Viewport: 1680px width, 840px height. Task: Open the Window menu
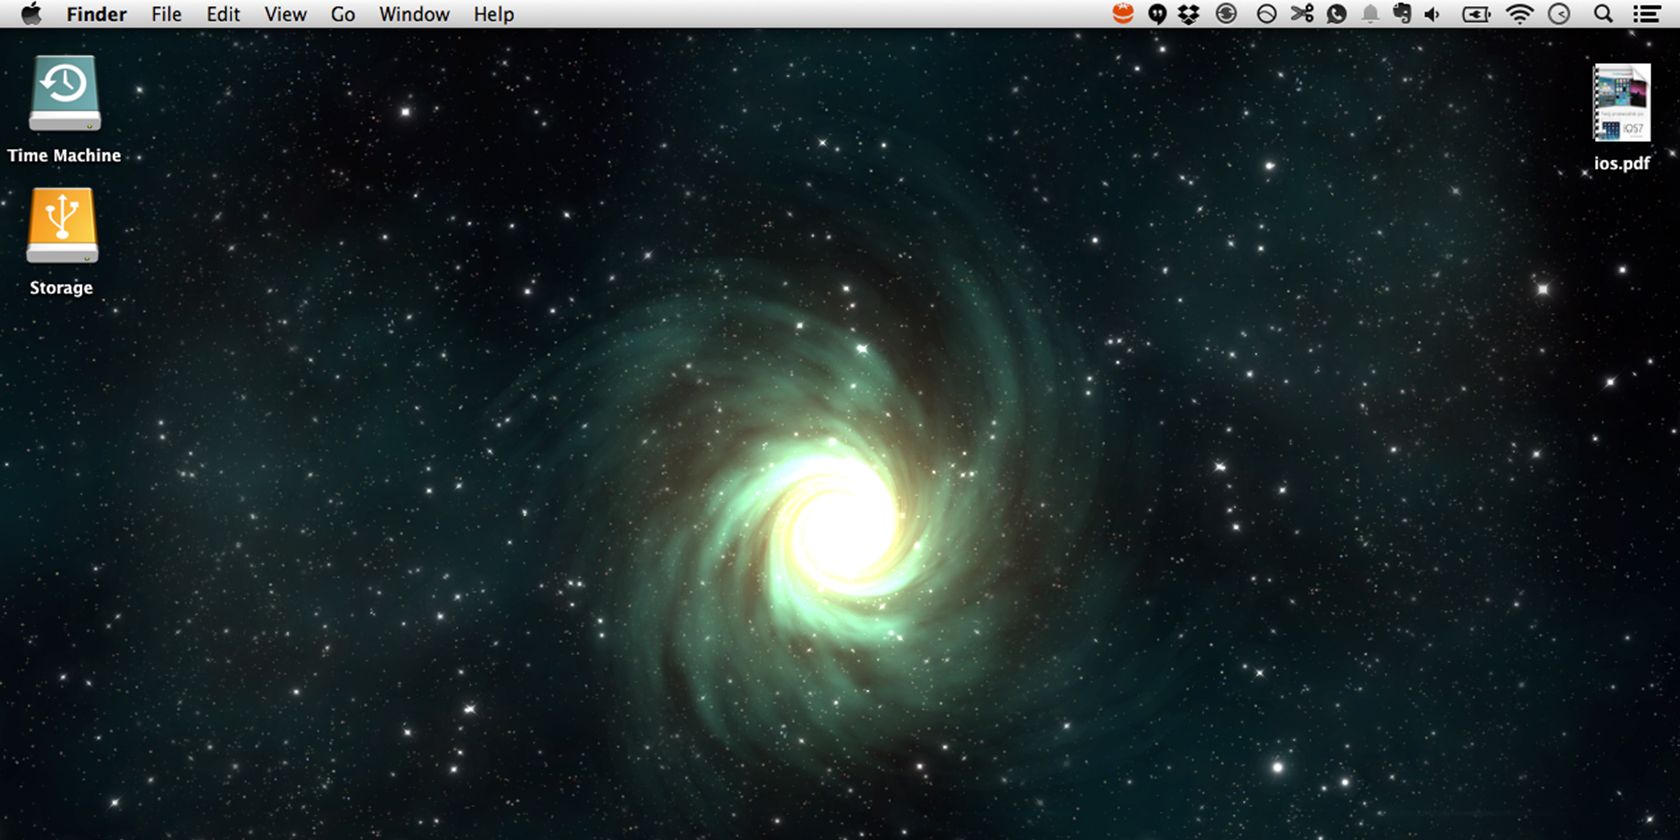(x=414, y=14)
